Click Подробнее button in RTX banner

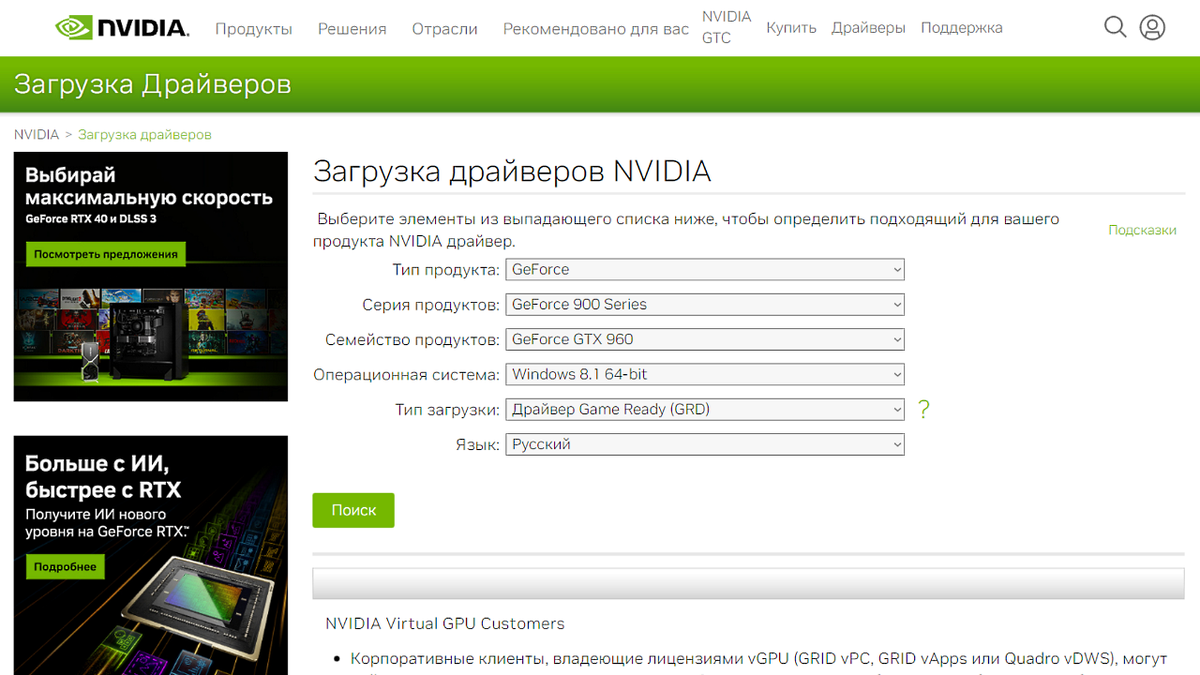65,567
